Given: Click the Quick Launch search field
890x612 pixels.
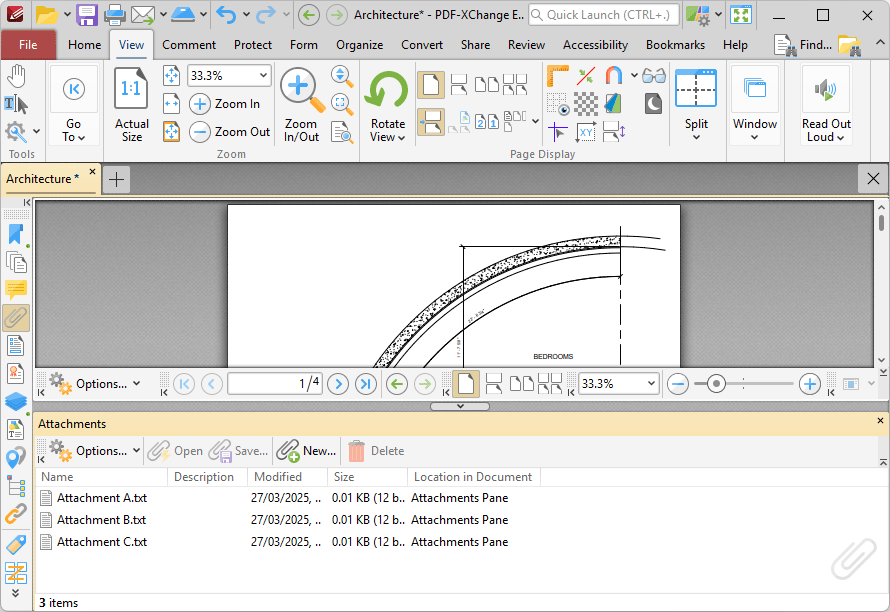Looking at the screenshot, I should 603,15.
